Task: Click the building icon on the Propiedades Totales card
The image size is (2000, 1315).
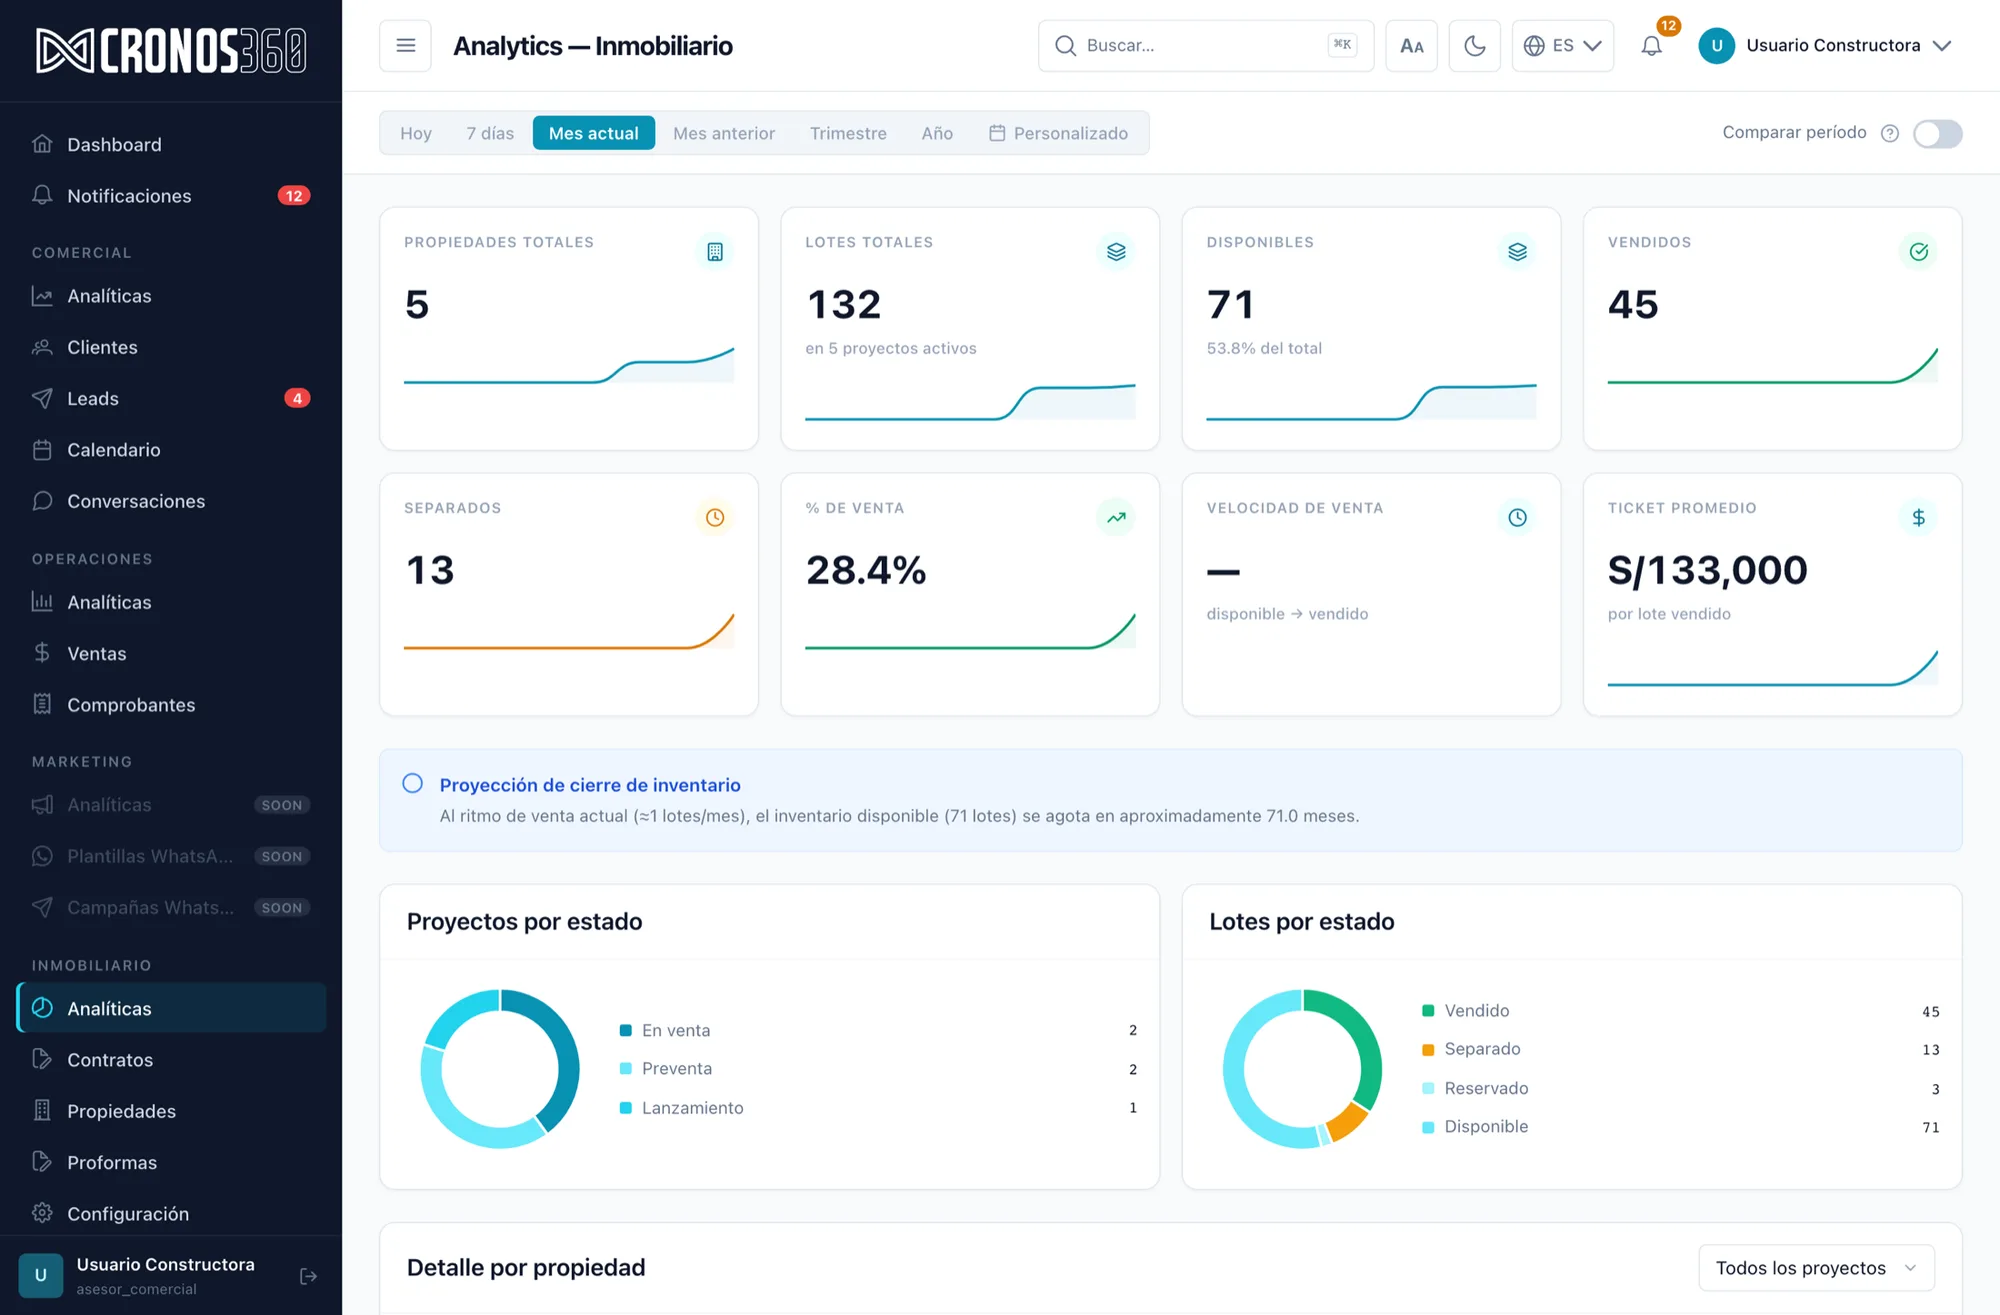Action: click(714, 252)
